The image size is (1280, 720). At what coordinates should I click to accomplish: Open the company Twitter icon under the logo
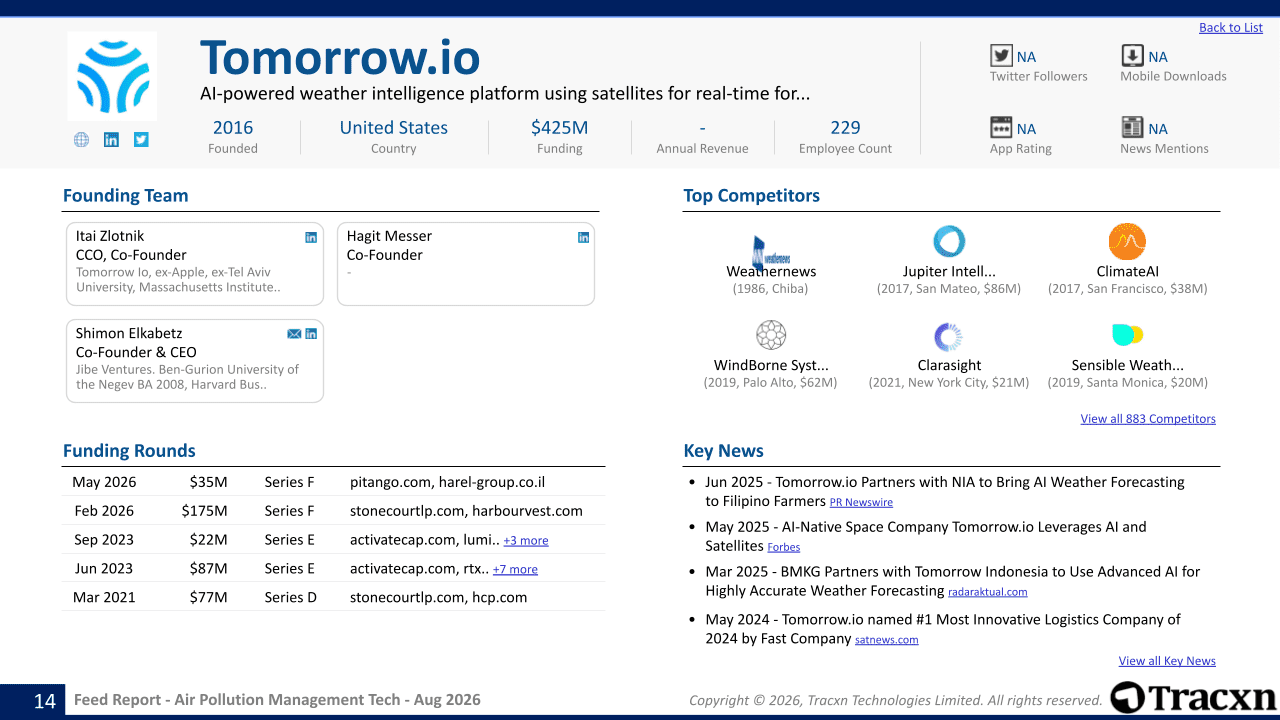tap(141, 140)
